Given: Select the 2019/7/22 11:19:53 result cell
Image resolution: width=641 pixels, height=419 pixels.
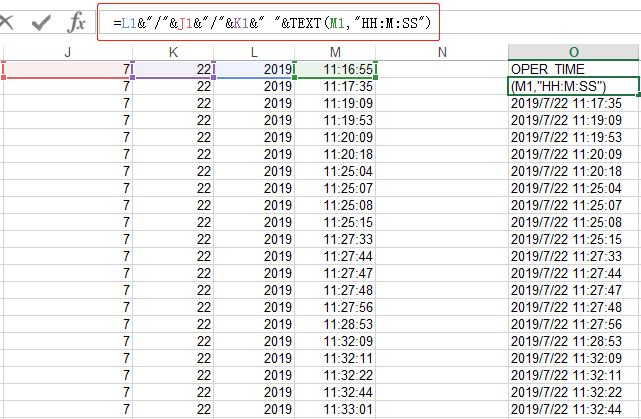Looking at the screenshot, I should point(574,137).
